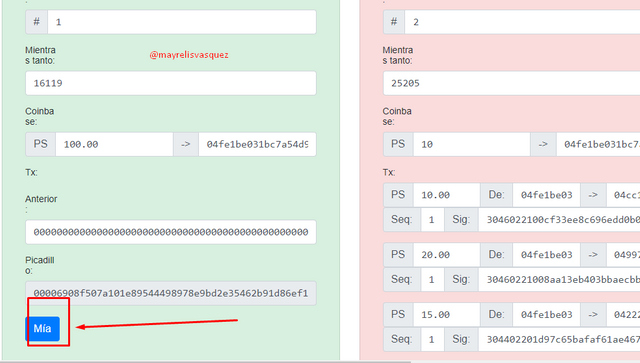Select the hash field starting 00006908f507
640x363 pixels.
point(171,293)
